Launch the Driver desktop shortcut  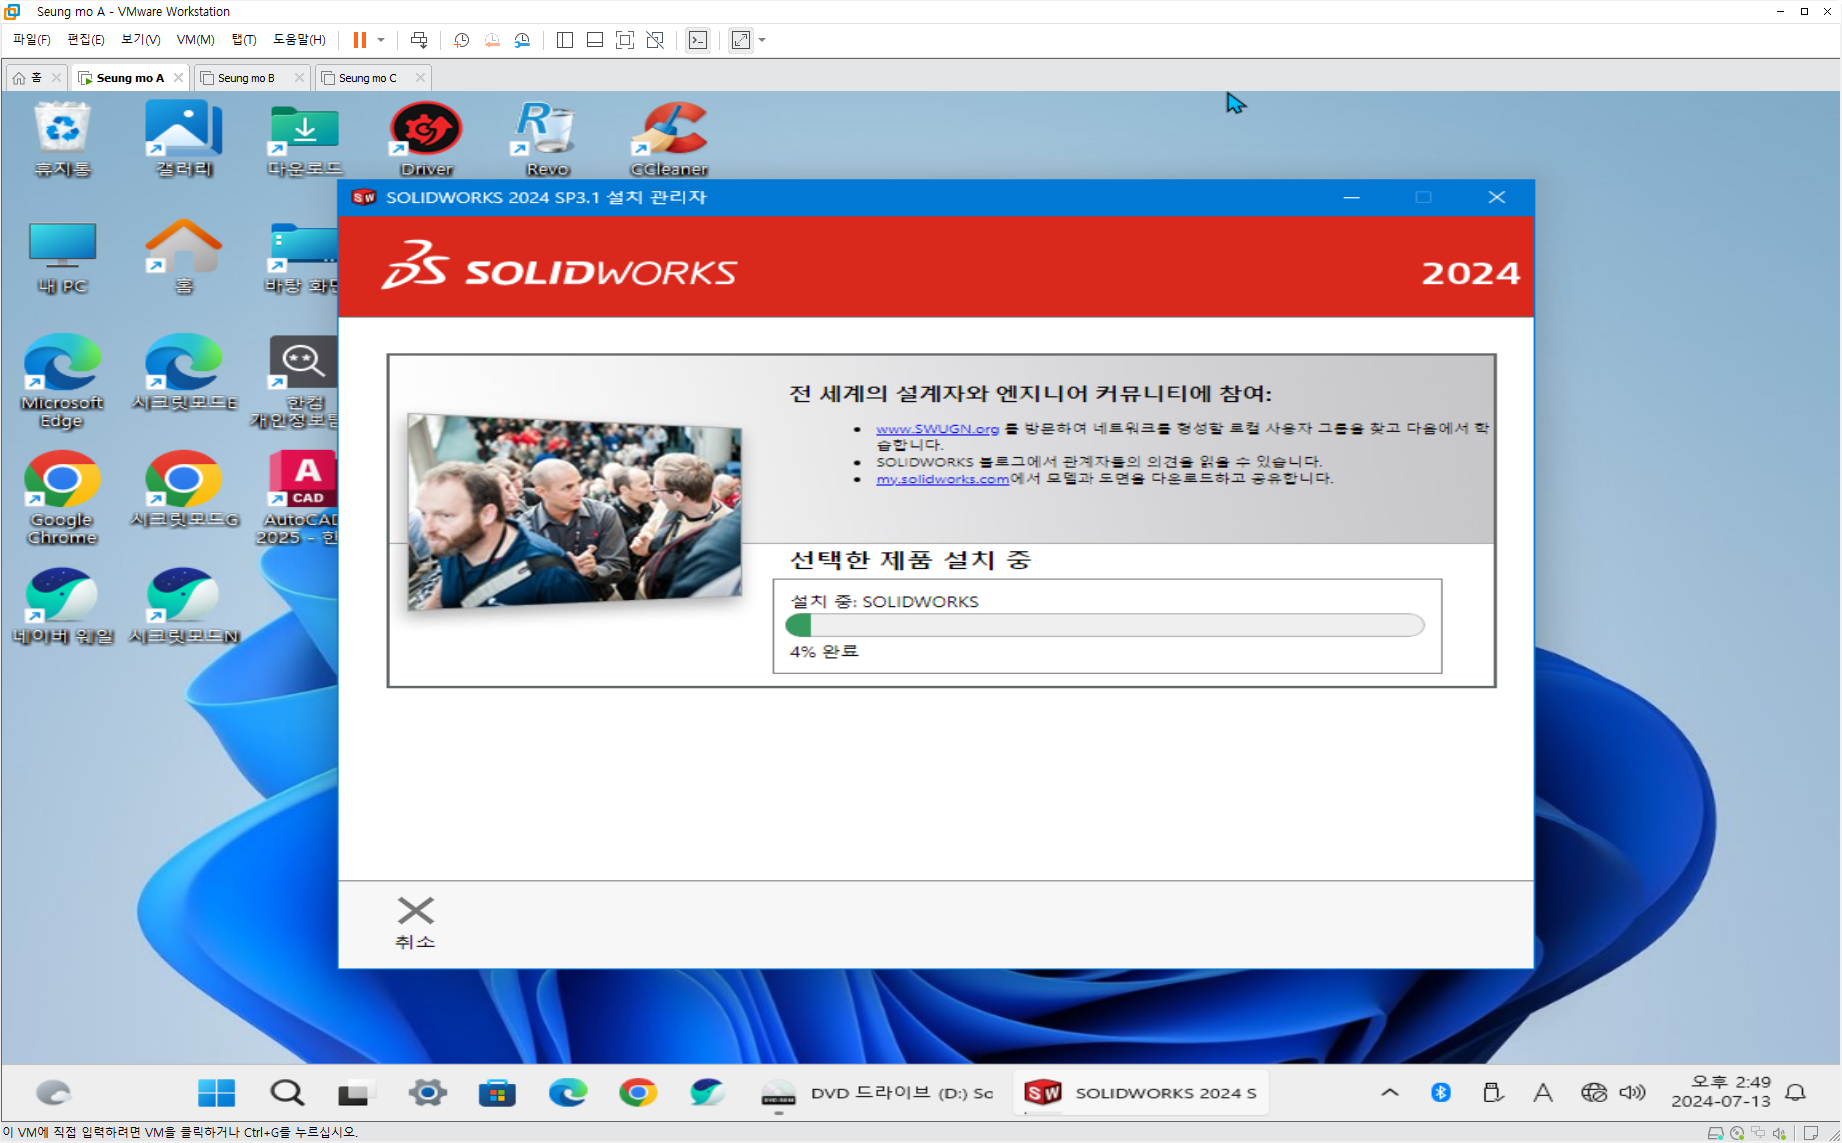pos(427,139)
